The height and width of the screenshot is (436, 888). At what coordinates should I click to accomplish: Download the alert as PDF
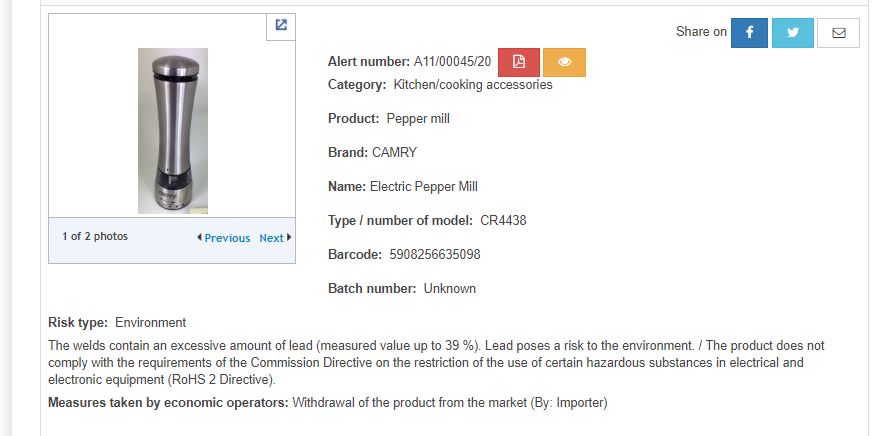click(519, 62)
